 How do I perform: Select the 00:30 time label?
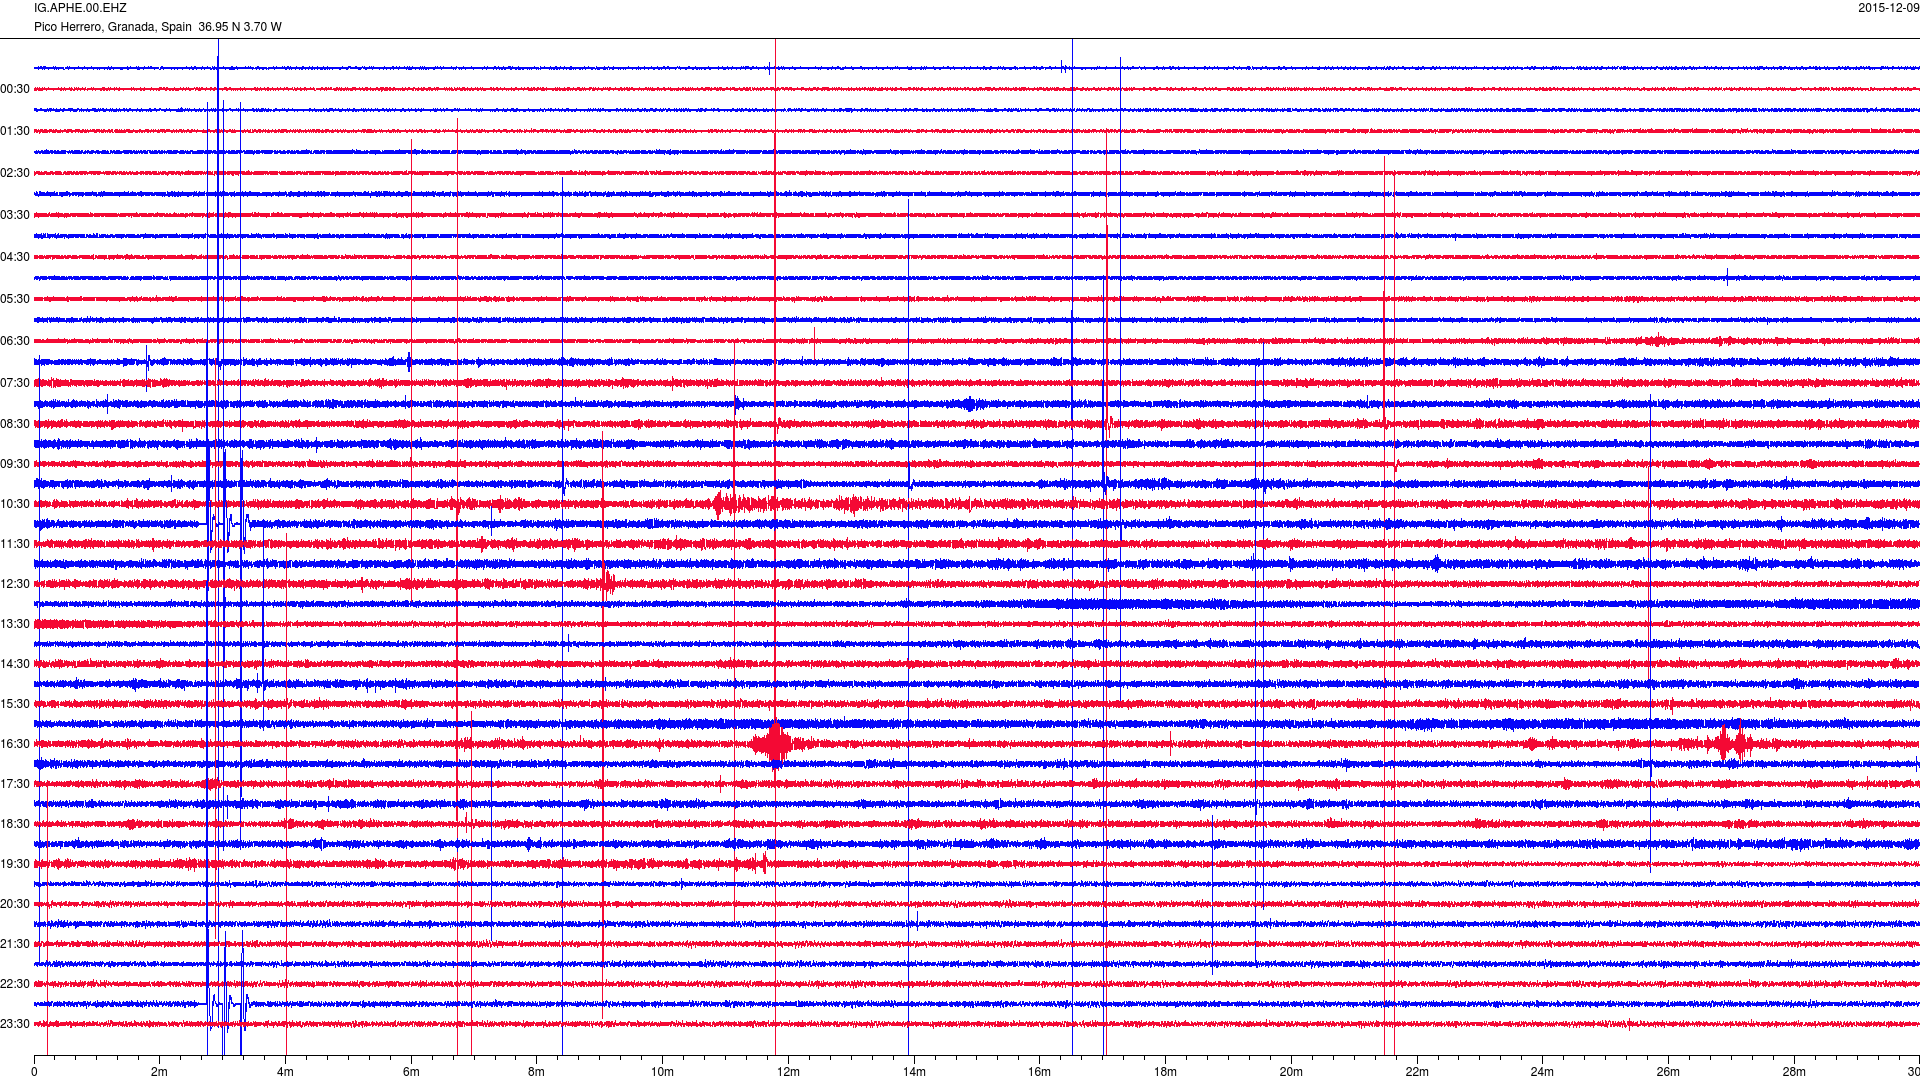15,89
